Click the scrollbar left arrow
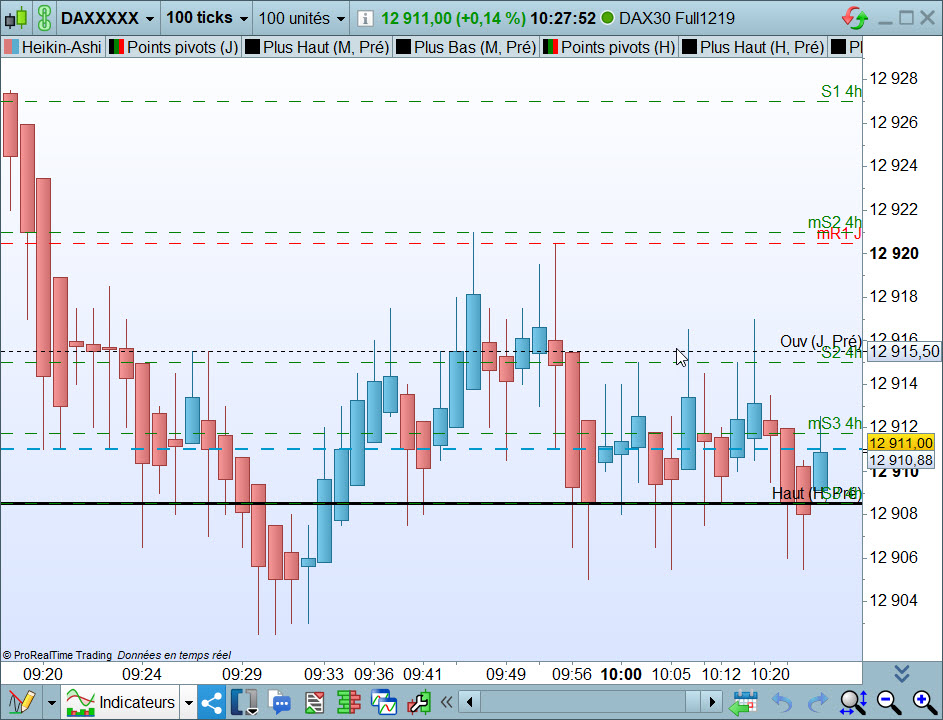Screen dimensions: 943x720 (x=470, y=702)
